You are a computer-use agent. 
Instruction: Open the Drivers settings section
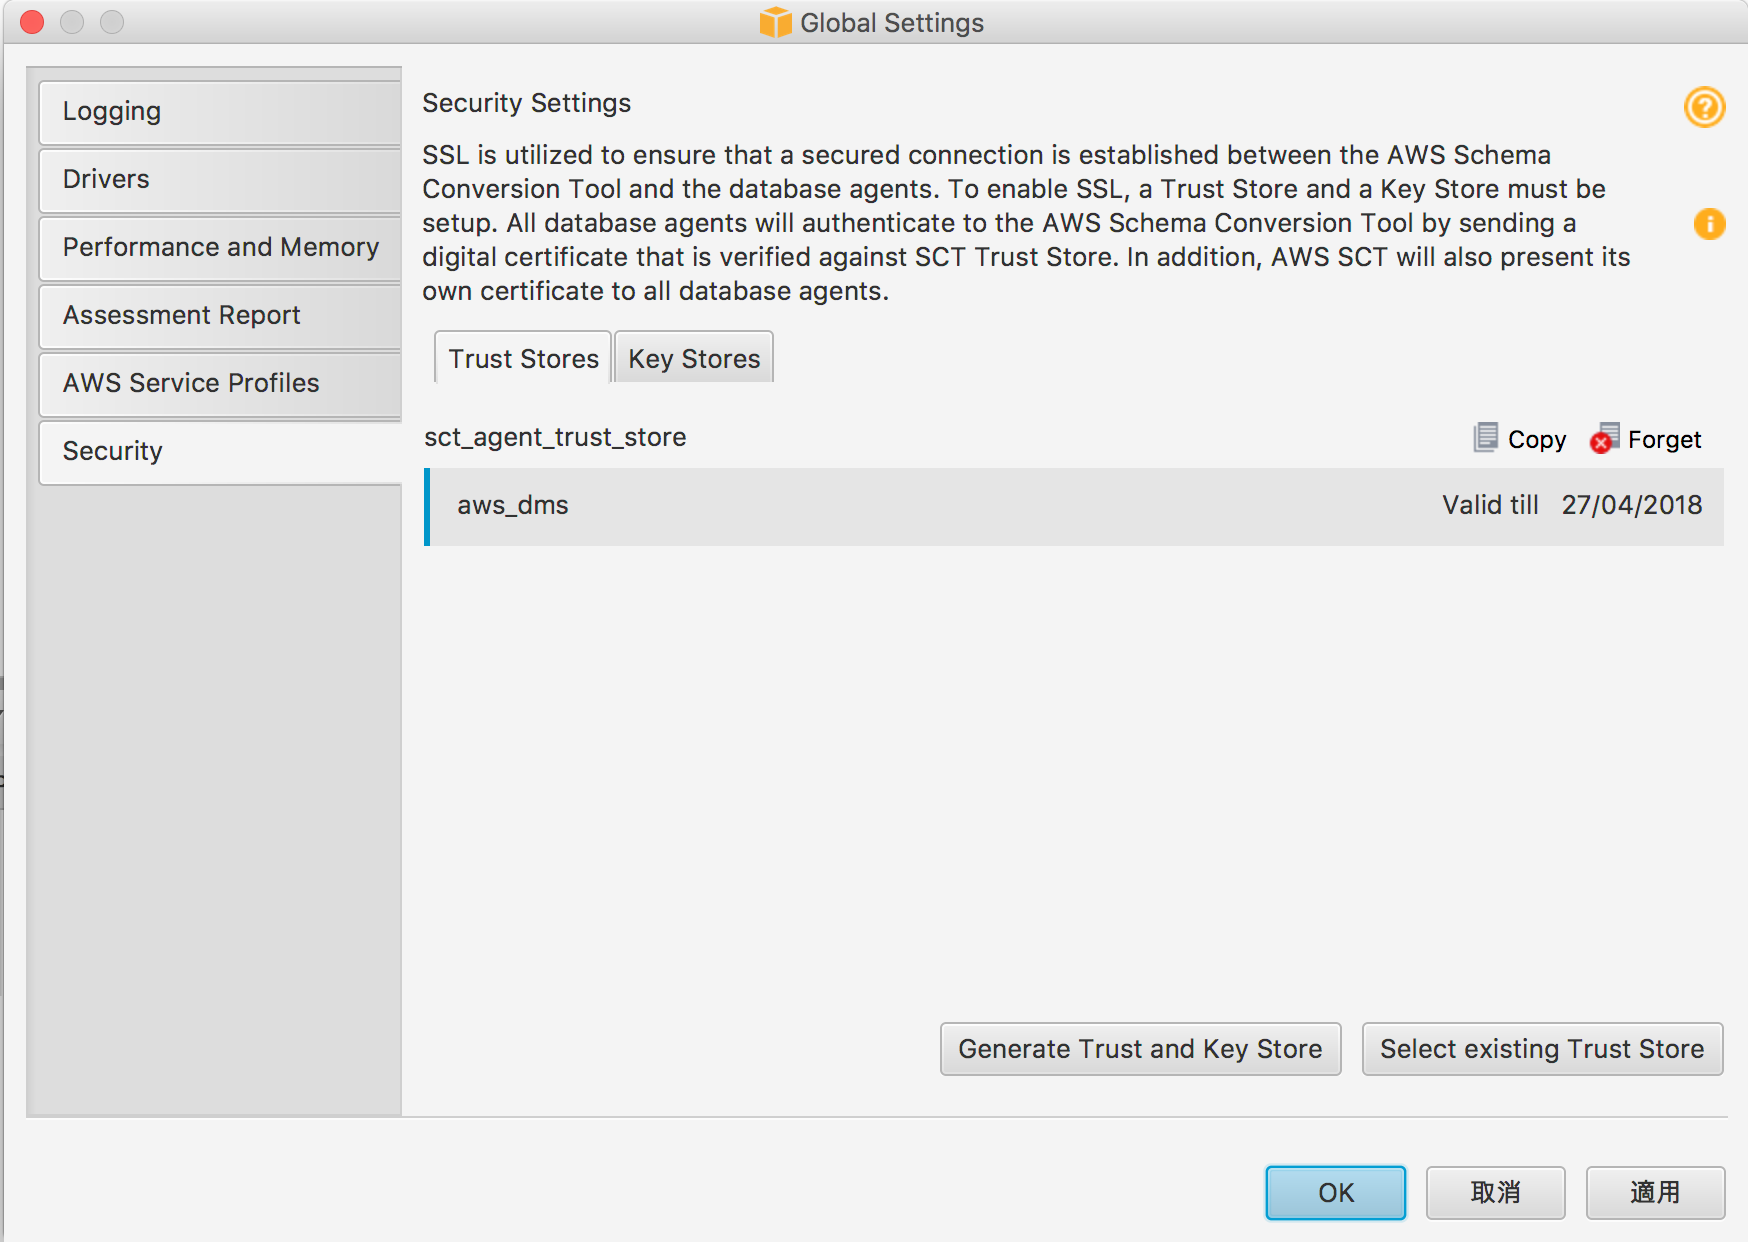coord(106,179)
